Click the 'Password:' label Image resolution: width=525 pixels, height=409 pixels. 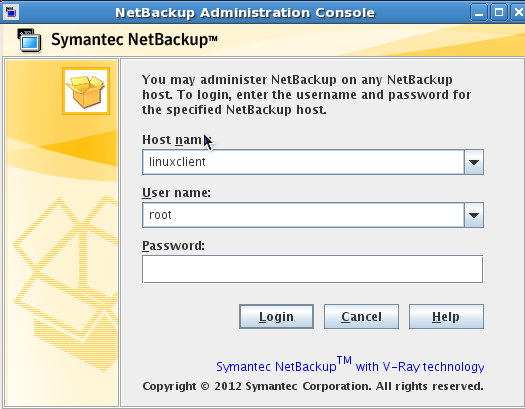pos(173,246)
